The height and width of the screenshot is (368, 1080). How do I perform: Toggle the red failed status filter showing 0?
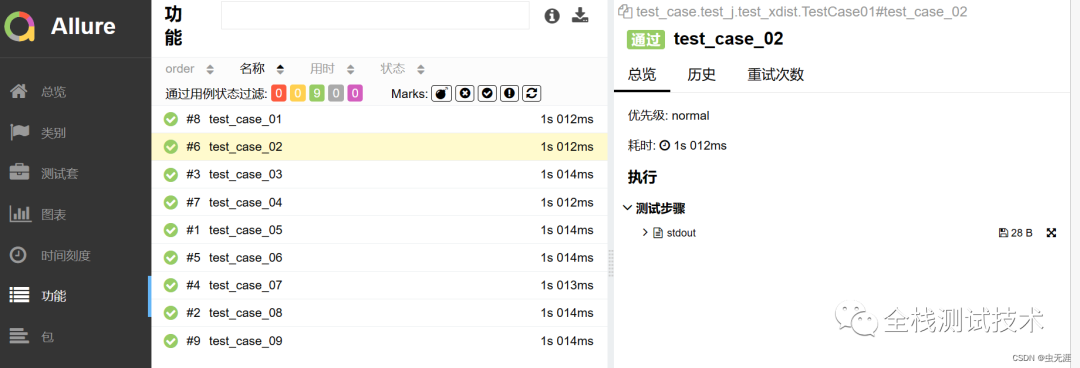click(x=278, y=93)
